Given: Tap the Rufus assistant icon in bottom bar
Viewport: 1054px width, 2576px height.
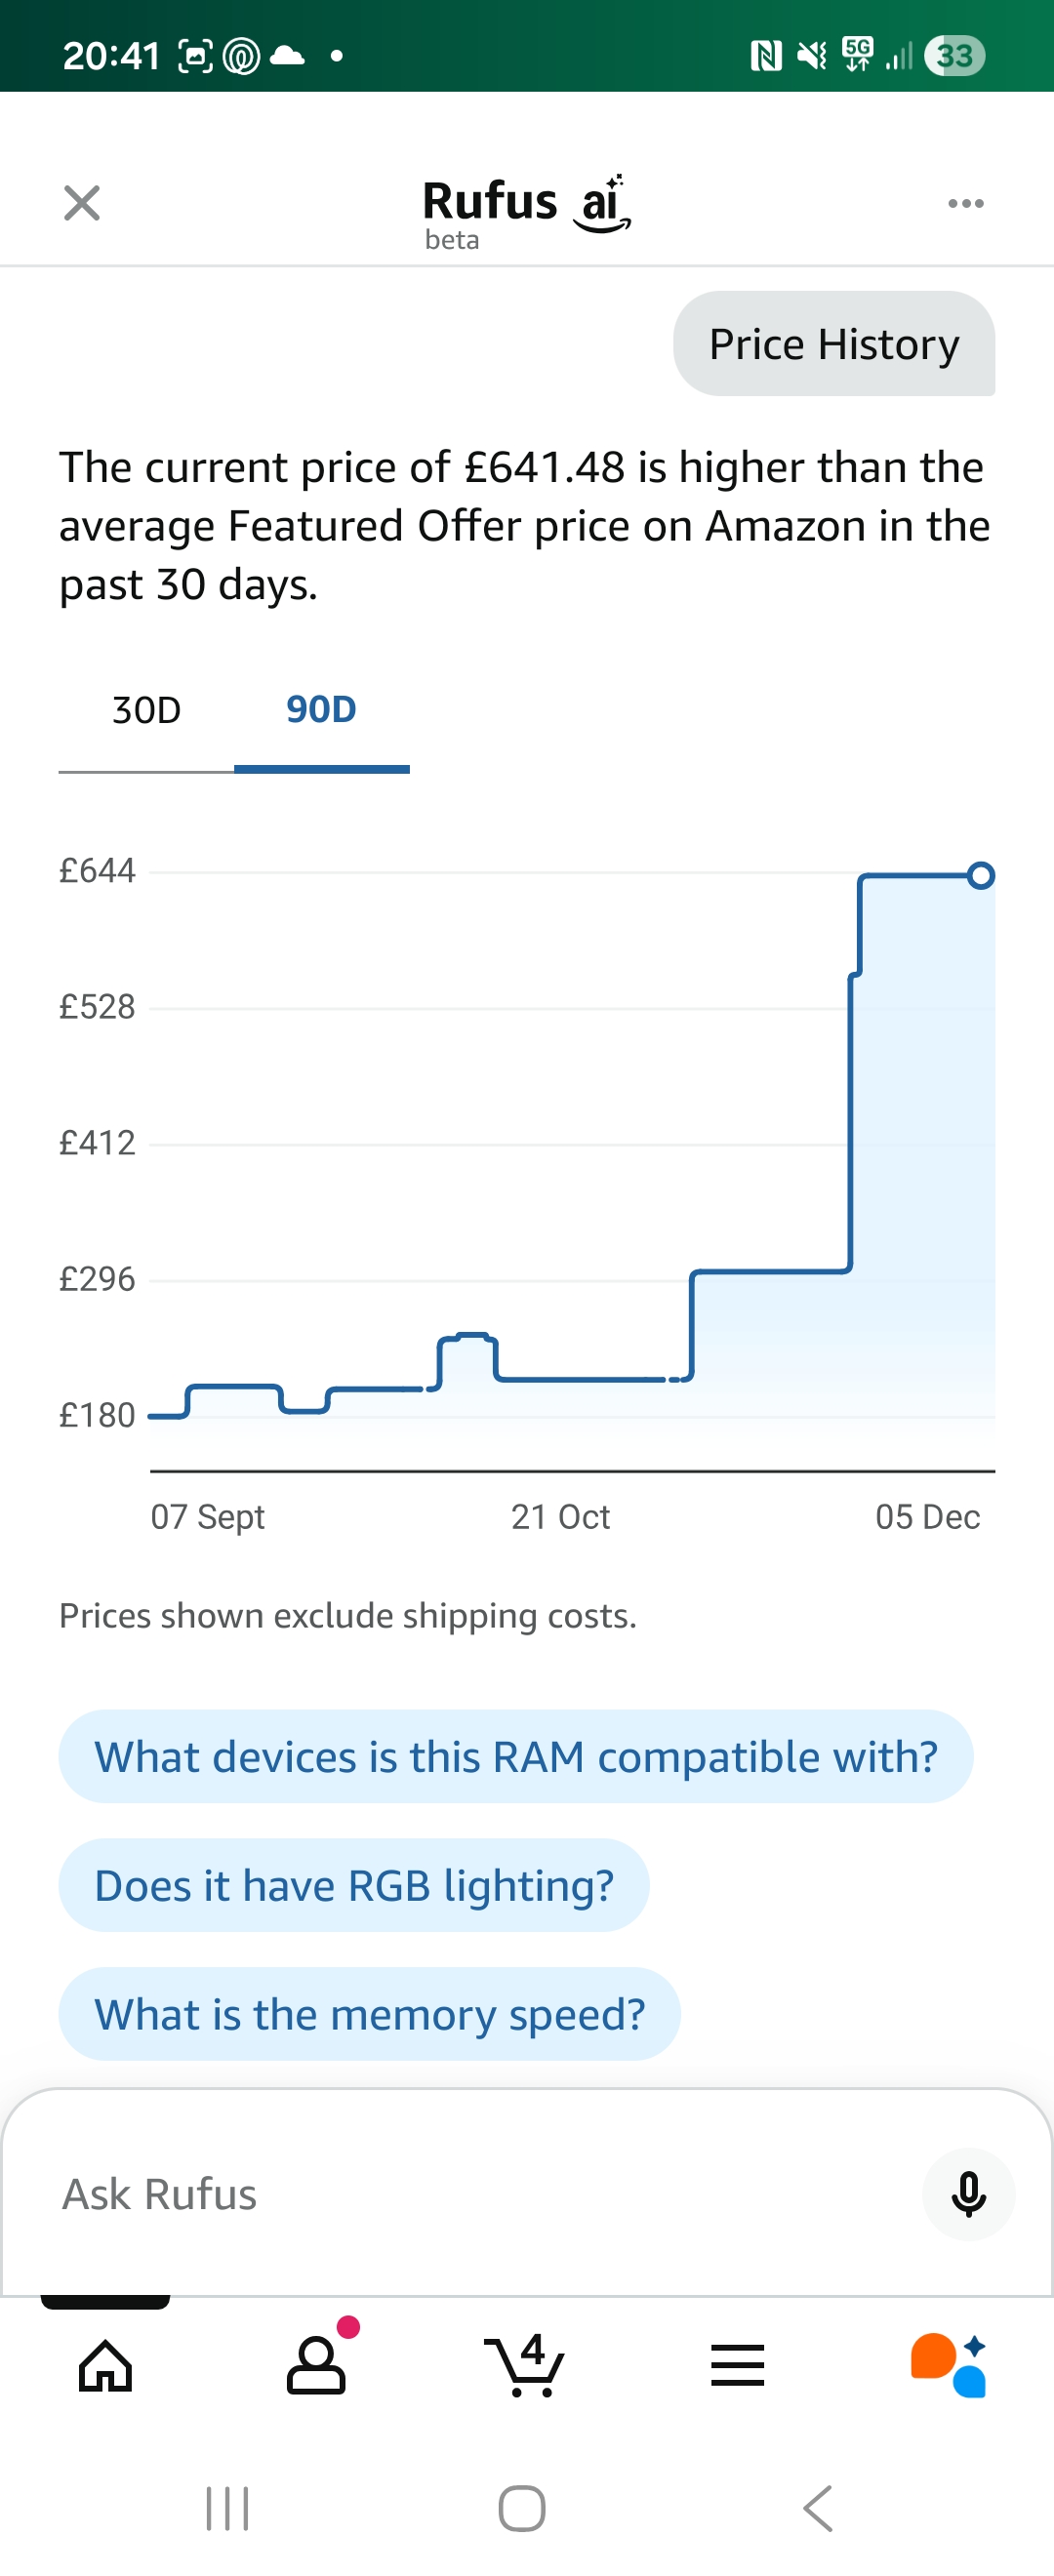Looking at the screenshot, I should [x=948, y=2366].
